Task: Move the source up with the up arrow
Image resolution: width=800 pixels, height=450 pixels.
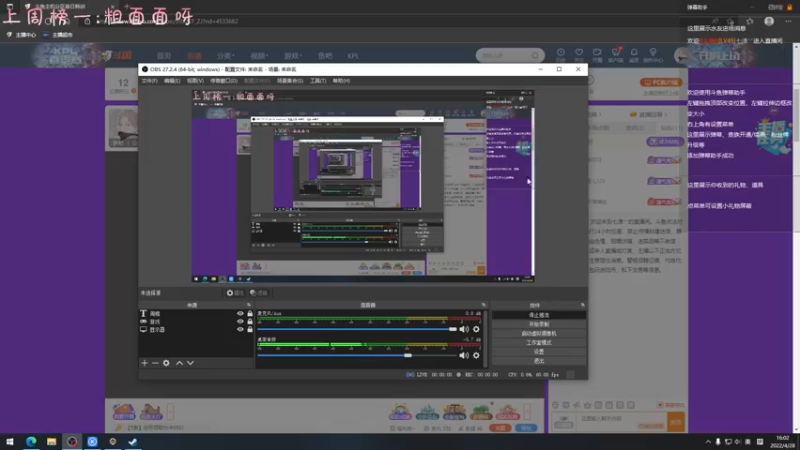Action: point(179,363)
